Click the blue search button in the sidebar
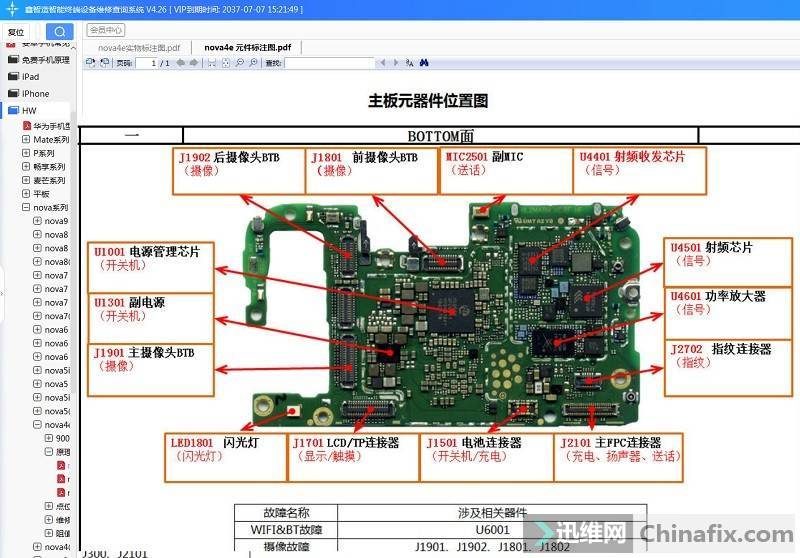The width and height of the screenshot is (800, 558). (x=59, y=32)
